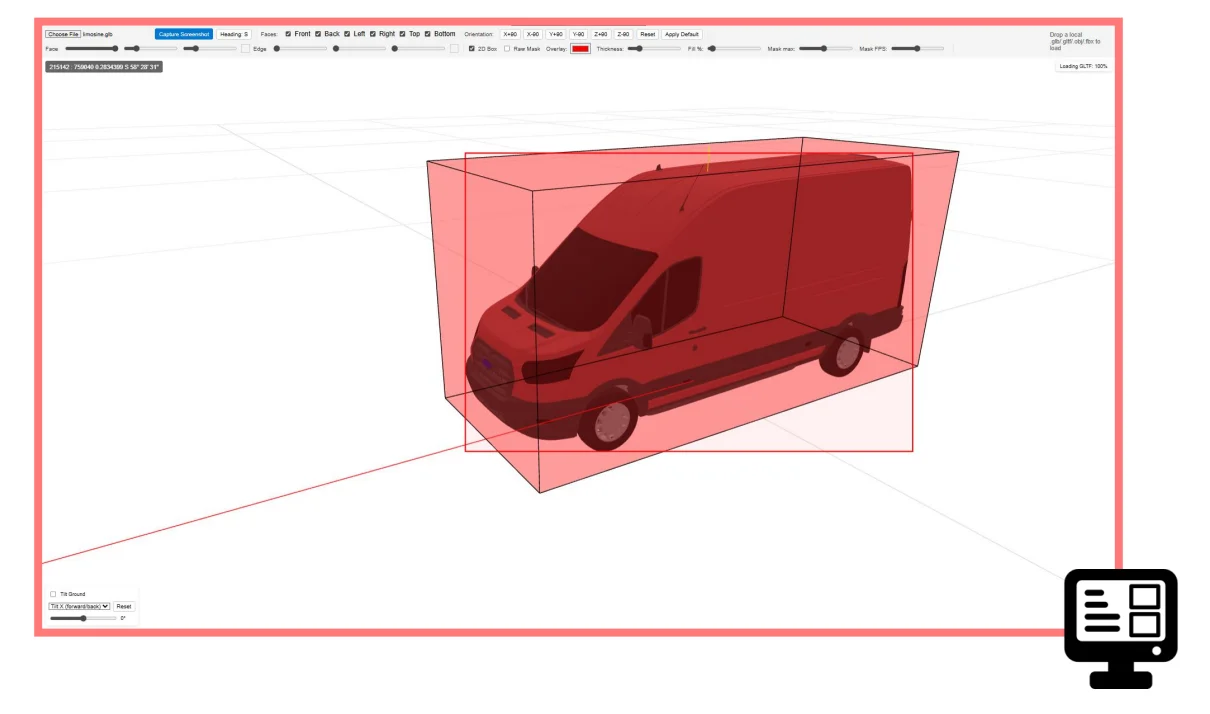Rotate orientation with the Z+90 button
The height and width of the screenshot is (714, 1210).
pos(601,34)
